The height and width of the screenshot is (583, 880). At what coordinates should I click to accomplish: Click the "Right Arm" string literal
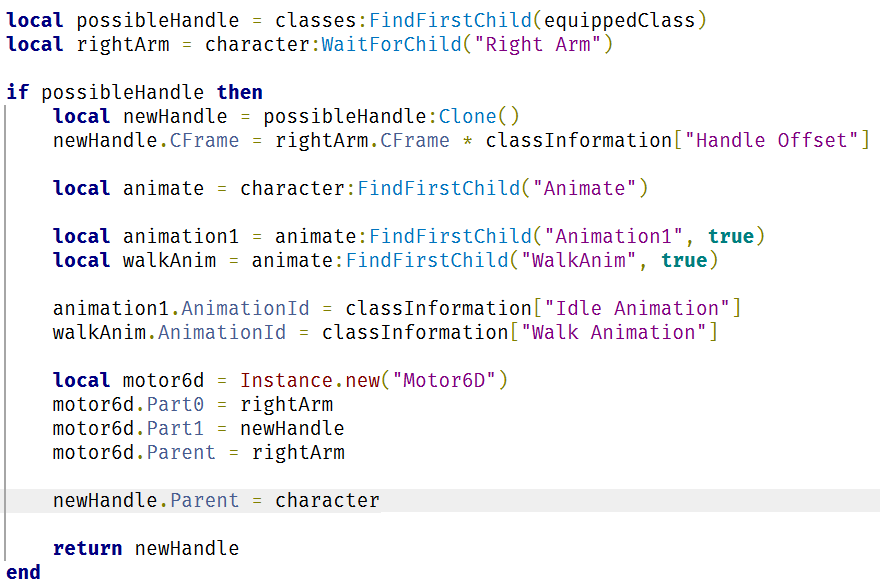coord(538,44)
